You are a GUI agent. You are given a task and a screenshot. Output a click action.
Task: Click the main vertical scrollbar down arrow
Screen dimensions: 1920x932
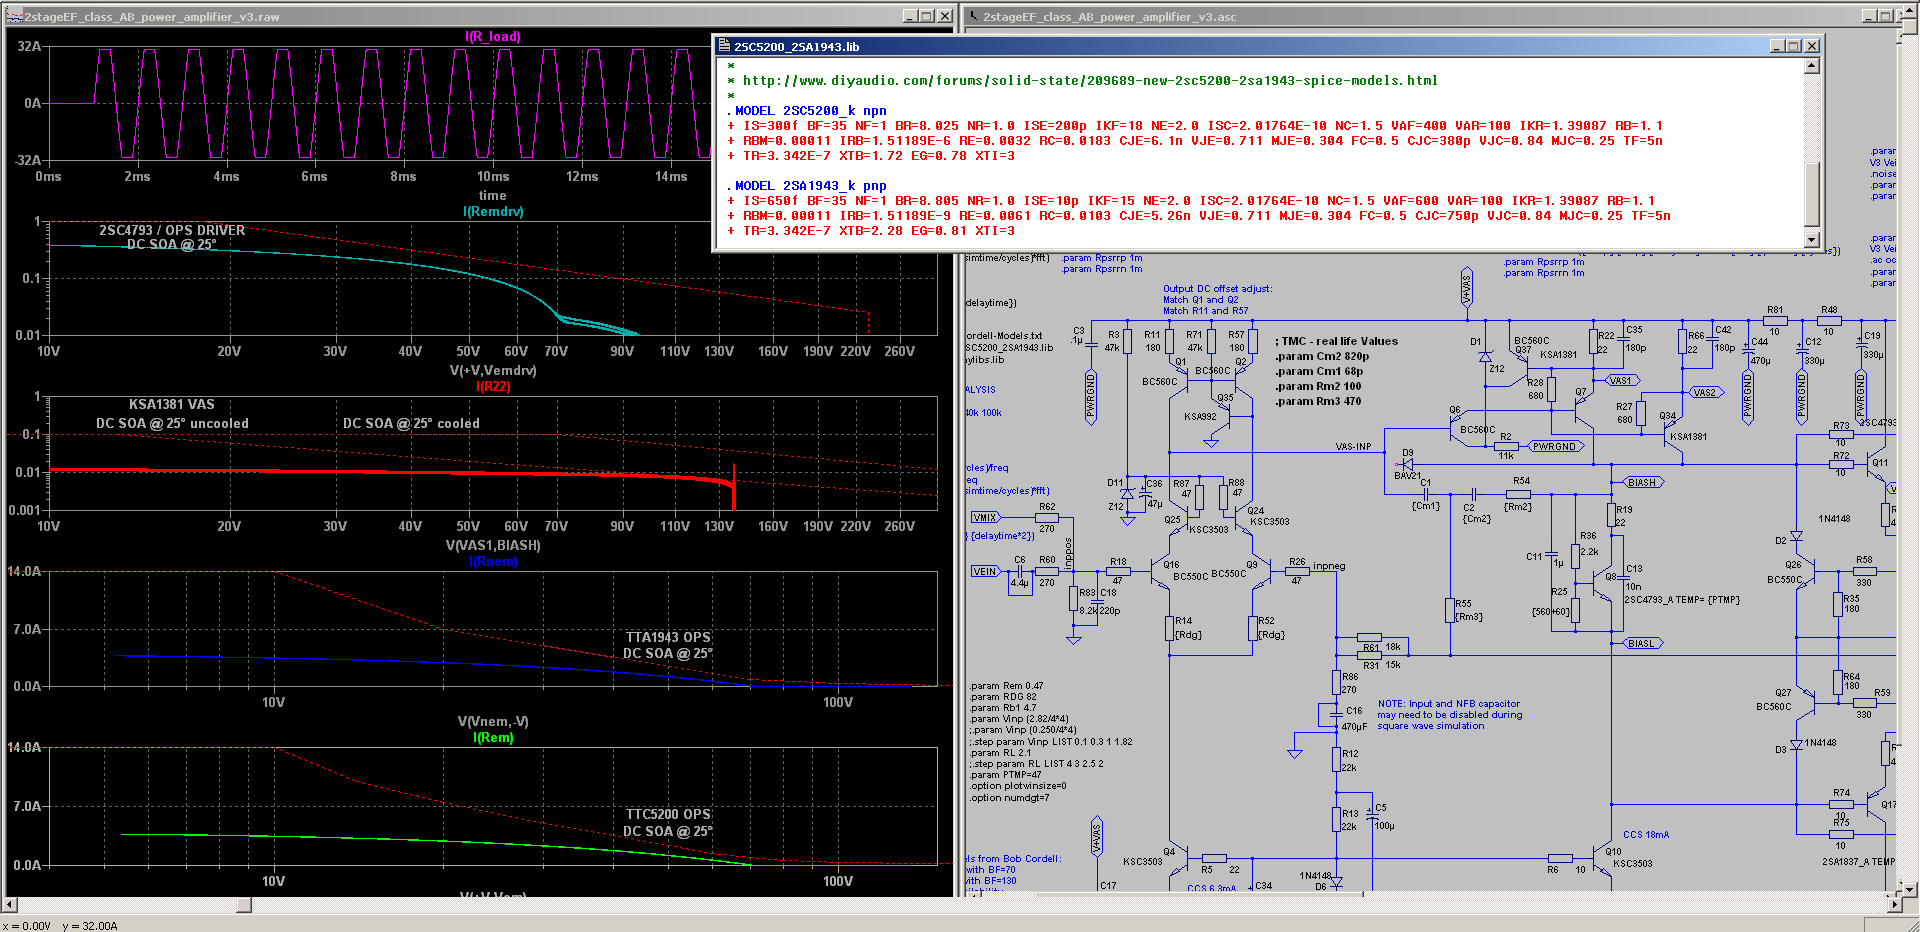point(1910,889)
